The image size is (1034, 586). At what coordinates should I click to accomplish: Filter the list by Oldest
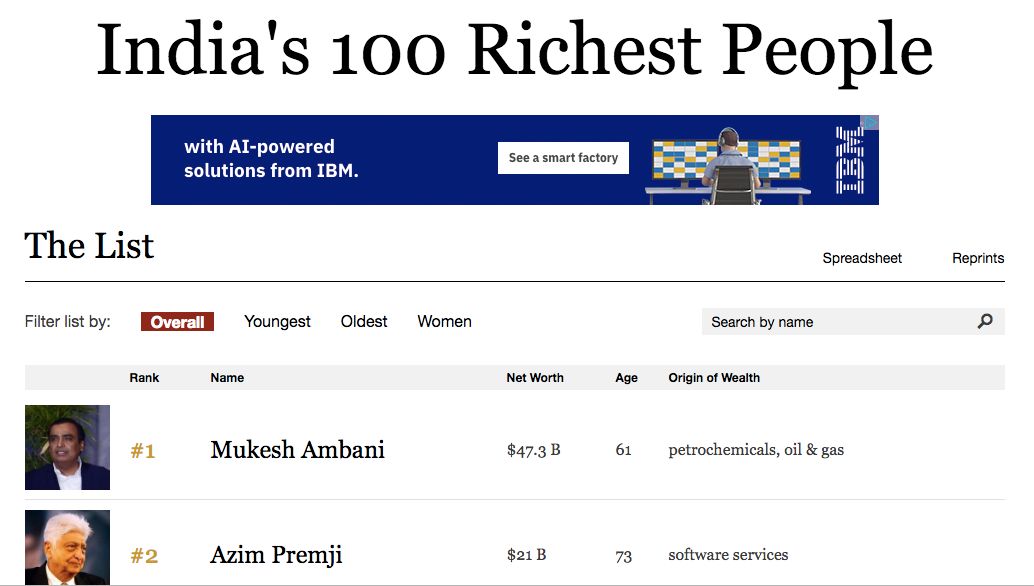click(x=364, y=322)
